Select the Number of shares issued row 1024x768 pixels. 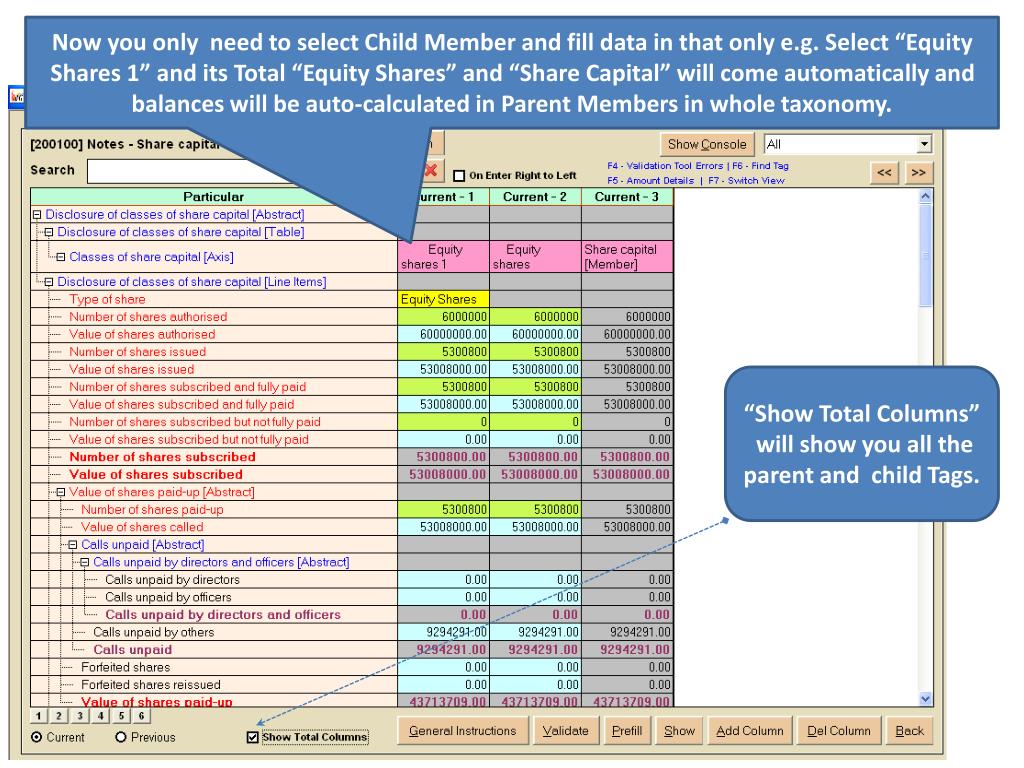coord(214,352)
